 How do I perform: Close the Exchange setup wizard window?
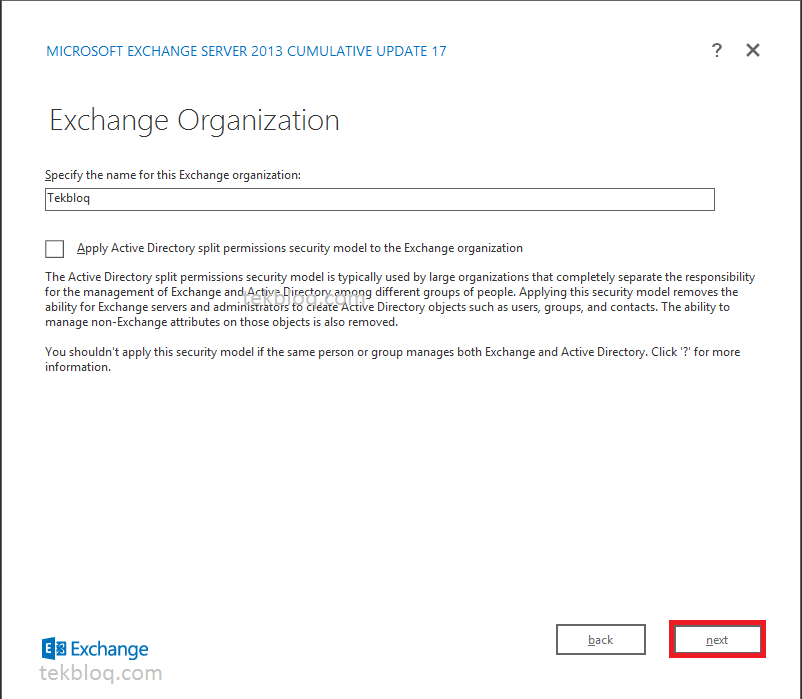pos(752,50)
